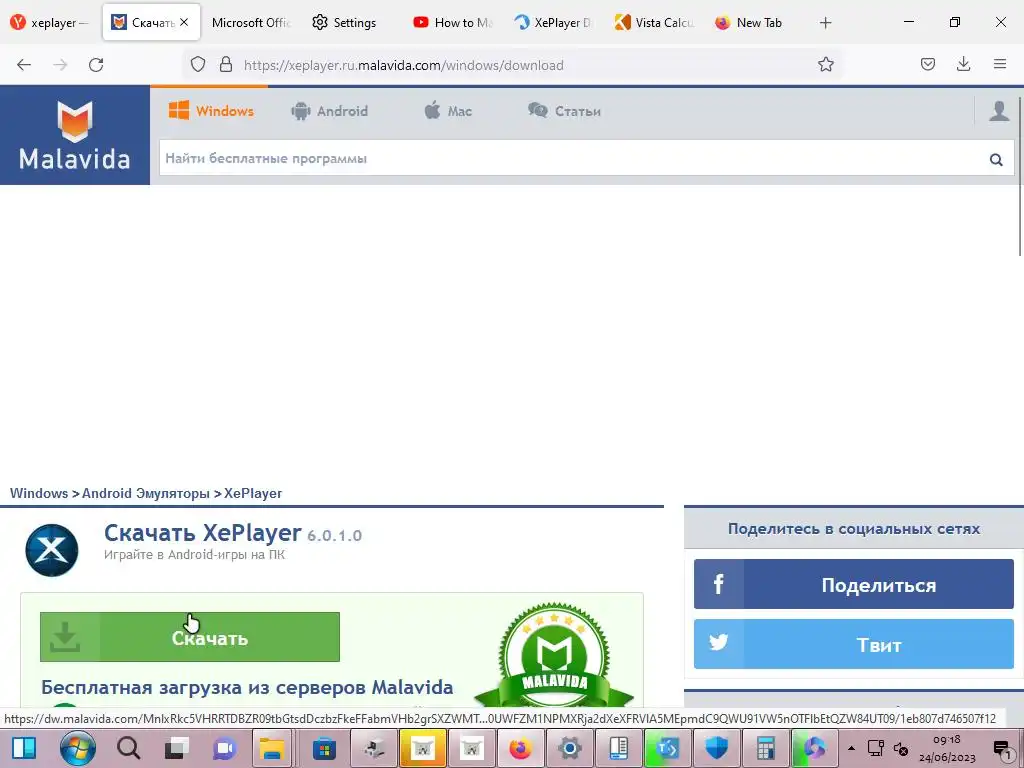Open taskbar search magnifier

pyautogui.click(x=128, y=748)
